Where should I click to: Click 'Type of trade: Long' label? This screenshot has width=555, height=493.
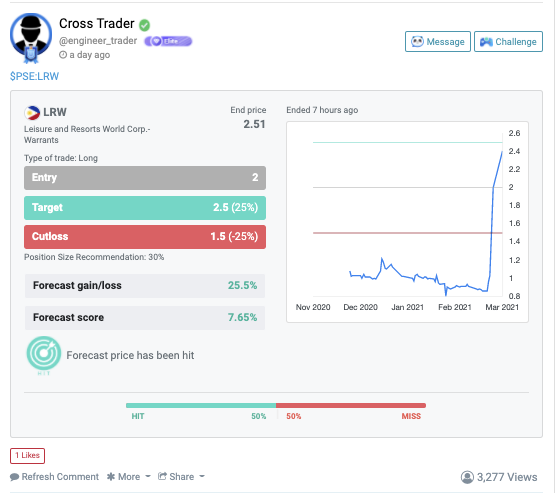pos(61,158)
